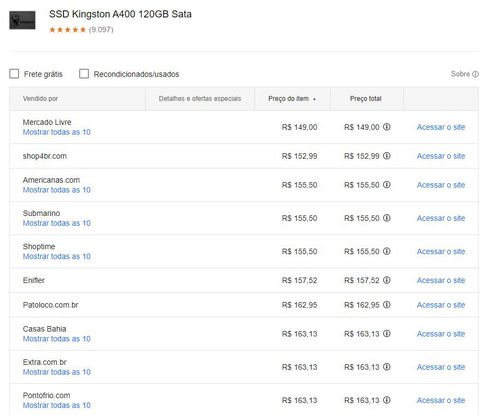Viewport: 500px width, 415px height.
Task: Click SSD Kingston A400 120GB Sata title
Action: coord(120,14)
